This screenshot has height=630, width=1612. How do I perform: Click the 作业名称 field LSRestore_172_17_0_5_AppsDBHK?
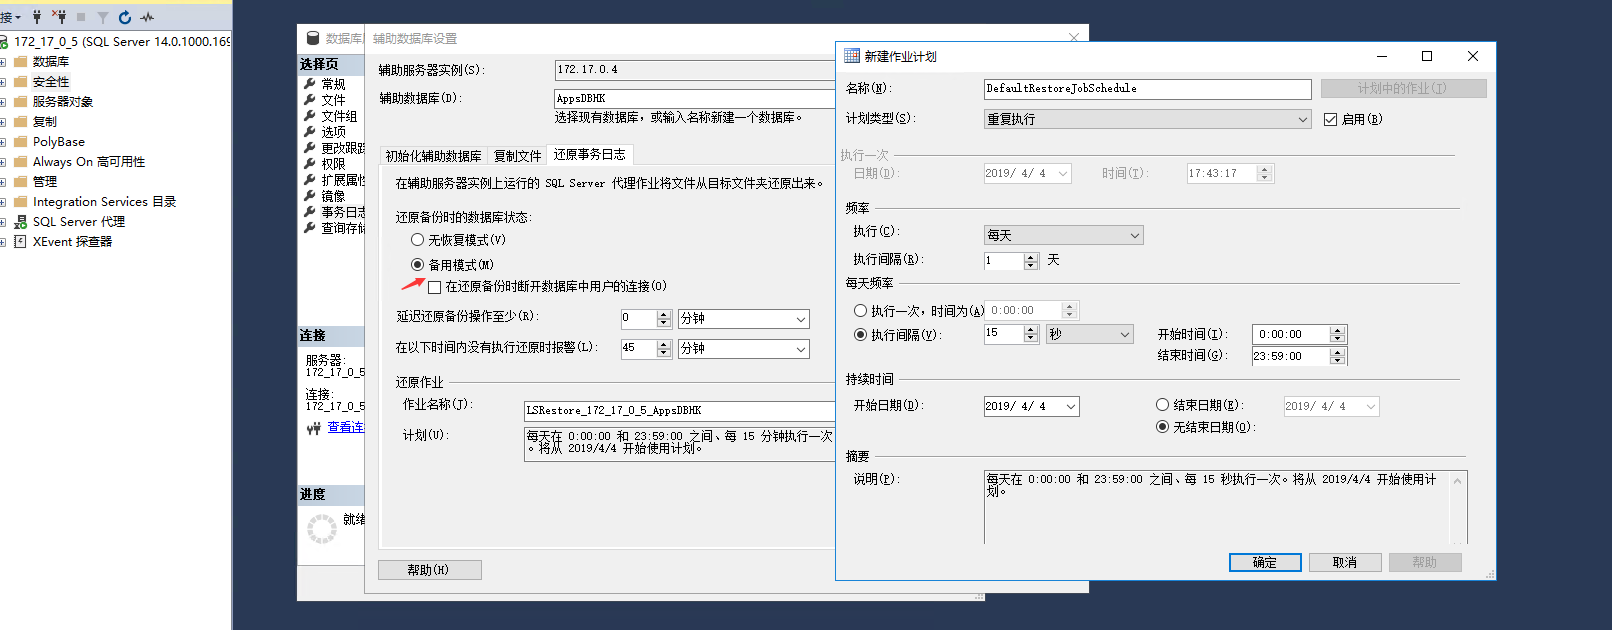(x=680, y=411)
